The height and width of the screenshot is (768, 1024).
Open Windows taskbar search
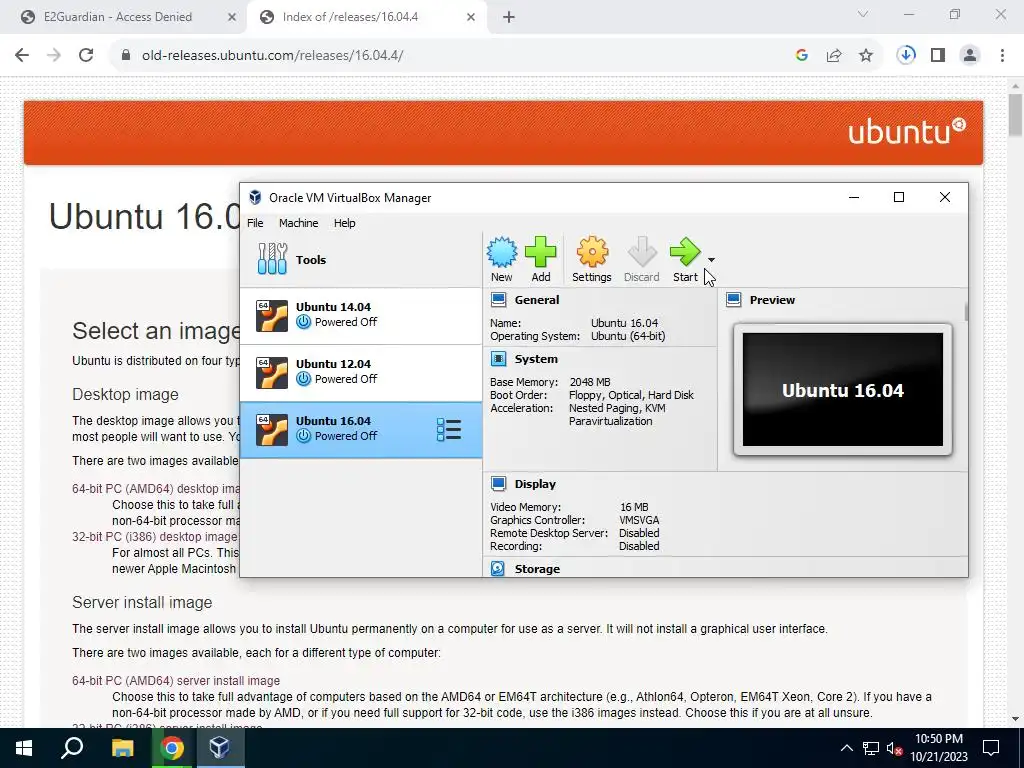point(72,748)
